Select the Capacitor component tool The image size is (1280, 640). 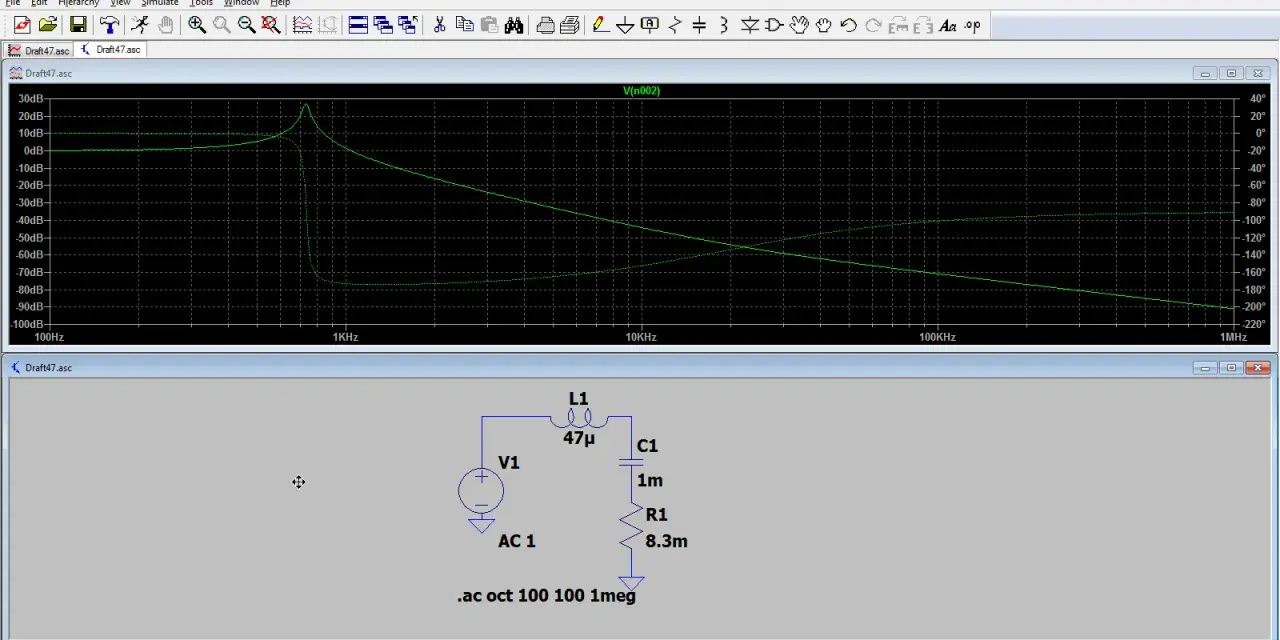(700, 25)
